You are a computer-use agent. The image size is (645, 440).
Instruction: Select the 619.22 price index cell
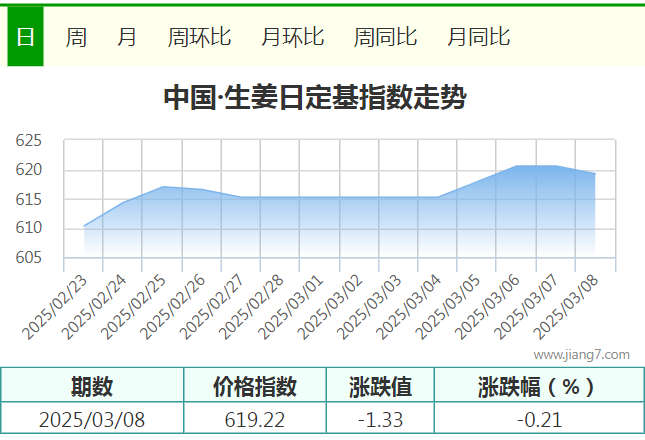tap(255, 420)
